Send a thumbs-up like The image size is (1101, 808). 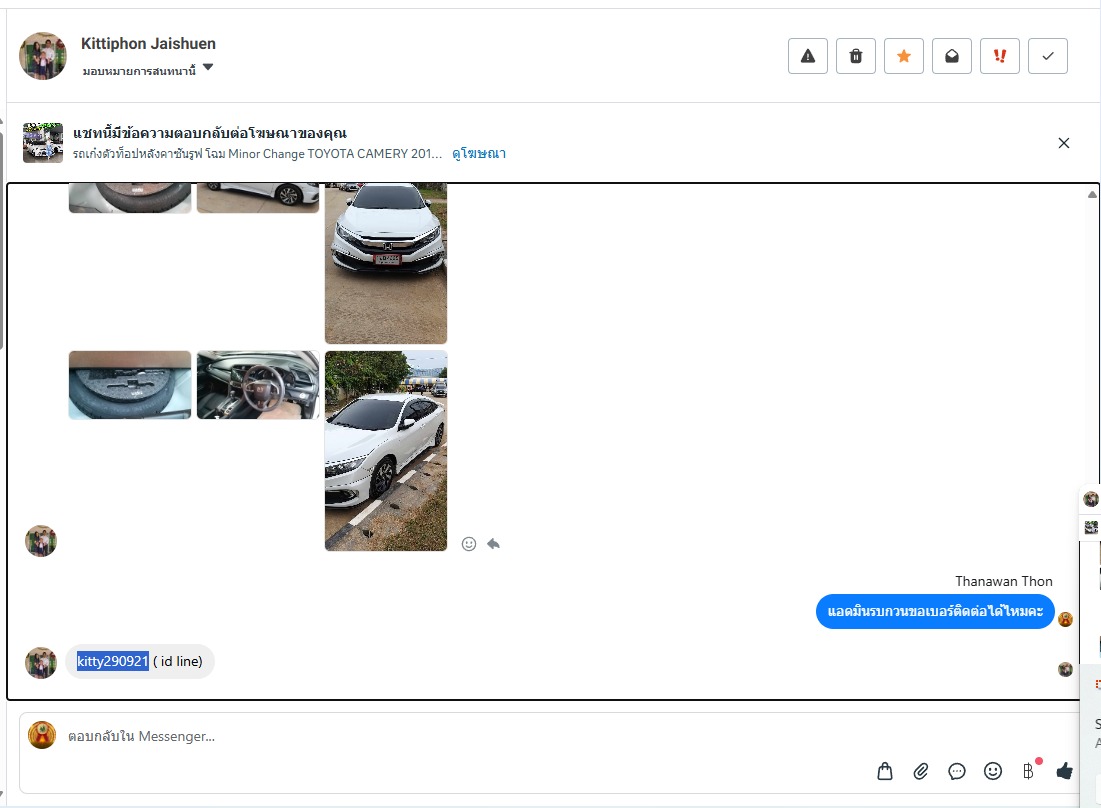pos(1065,771)
